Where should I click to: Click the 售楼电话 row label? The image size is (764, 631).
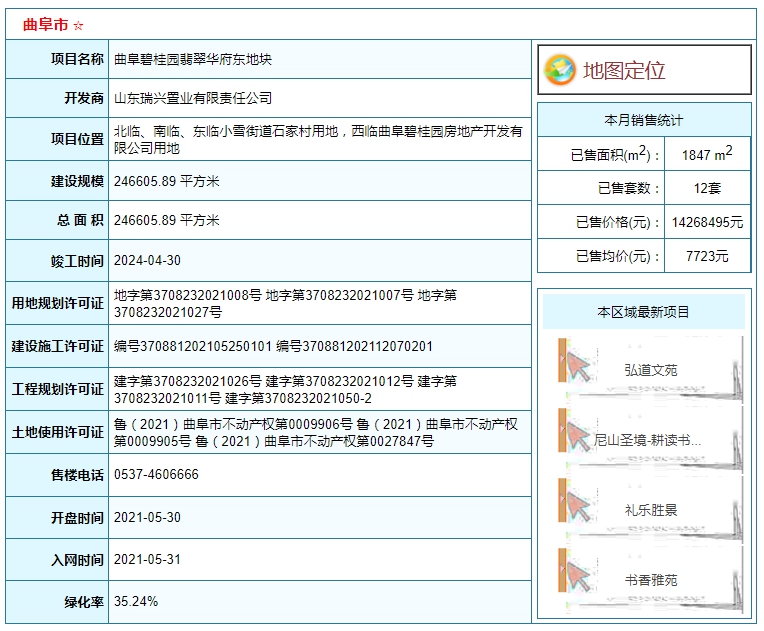tap(77, 475)
